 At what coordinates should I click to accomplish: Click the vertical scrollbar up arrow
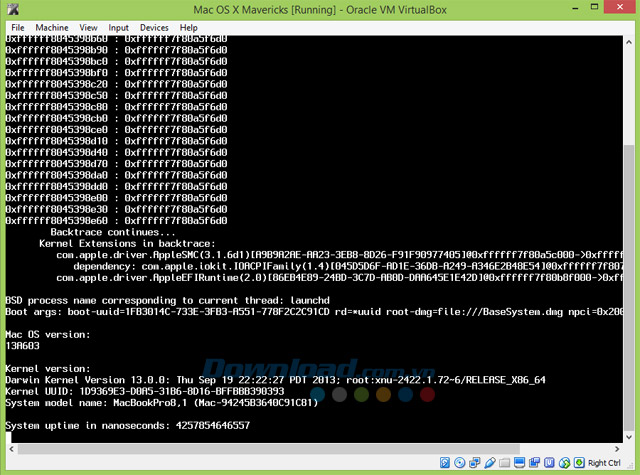tap(629, 42)
